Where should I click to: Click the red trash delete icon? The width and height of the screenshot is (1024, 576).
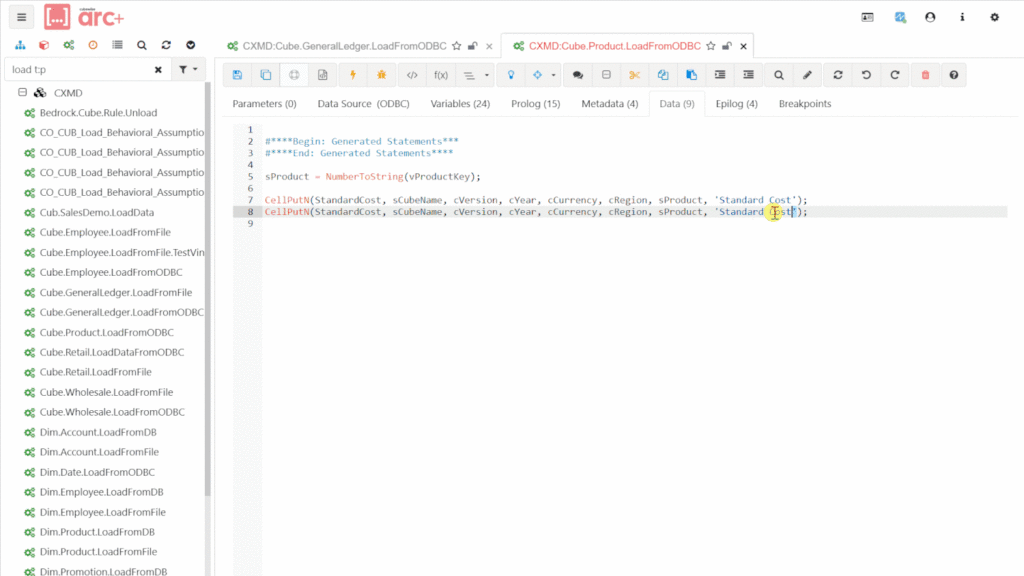925,75
